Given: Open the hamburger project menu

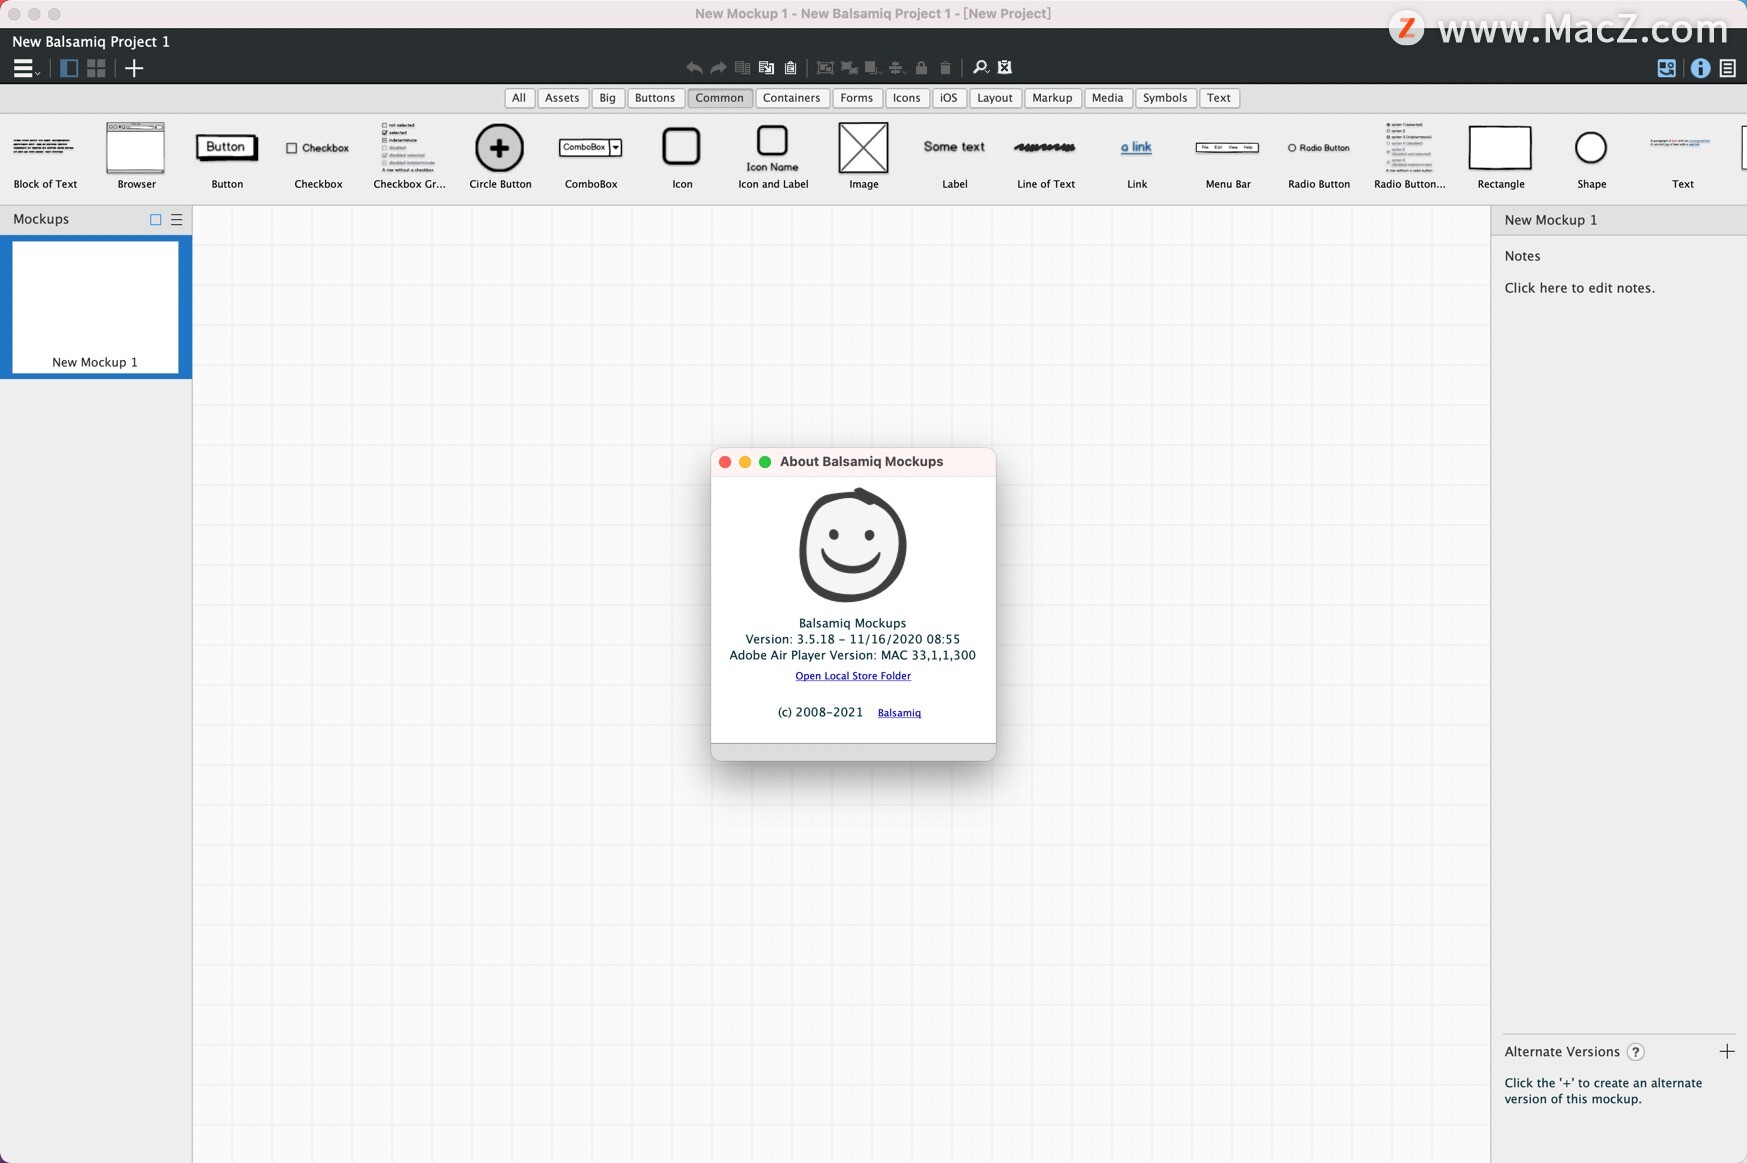Looking at the screenshot, I should click(x=25, y=68).
